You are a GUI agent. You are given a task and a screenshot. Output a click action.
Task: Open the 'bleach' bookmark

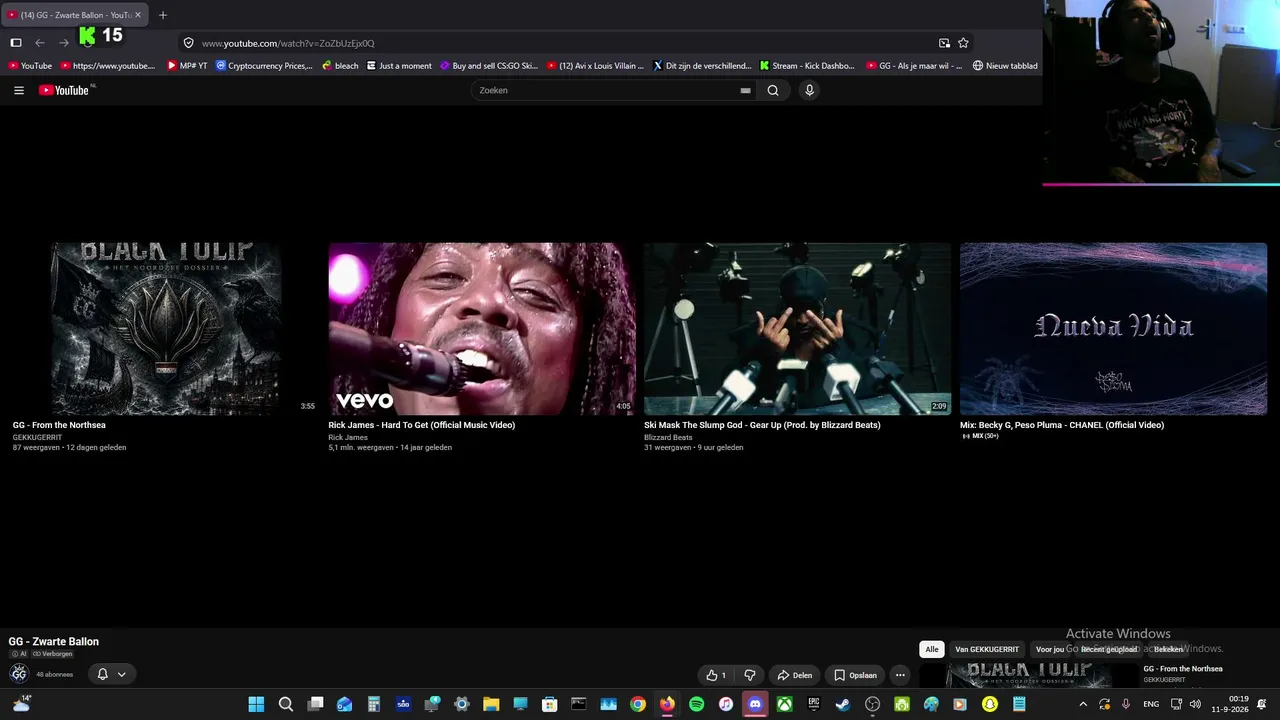pos(340,66)
